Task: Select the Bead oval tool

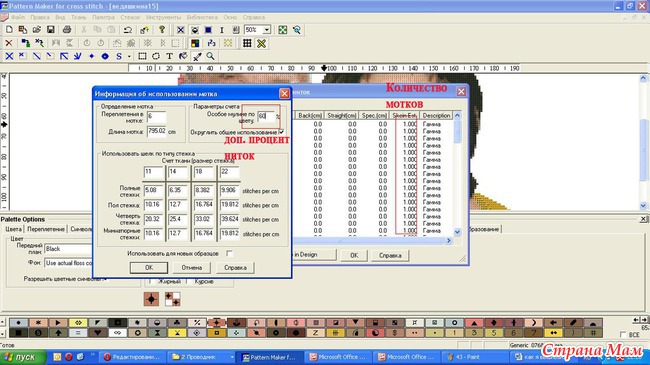Action: click(x=105, y=56)
